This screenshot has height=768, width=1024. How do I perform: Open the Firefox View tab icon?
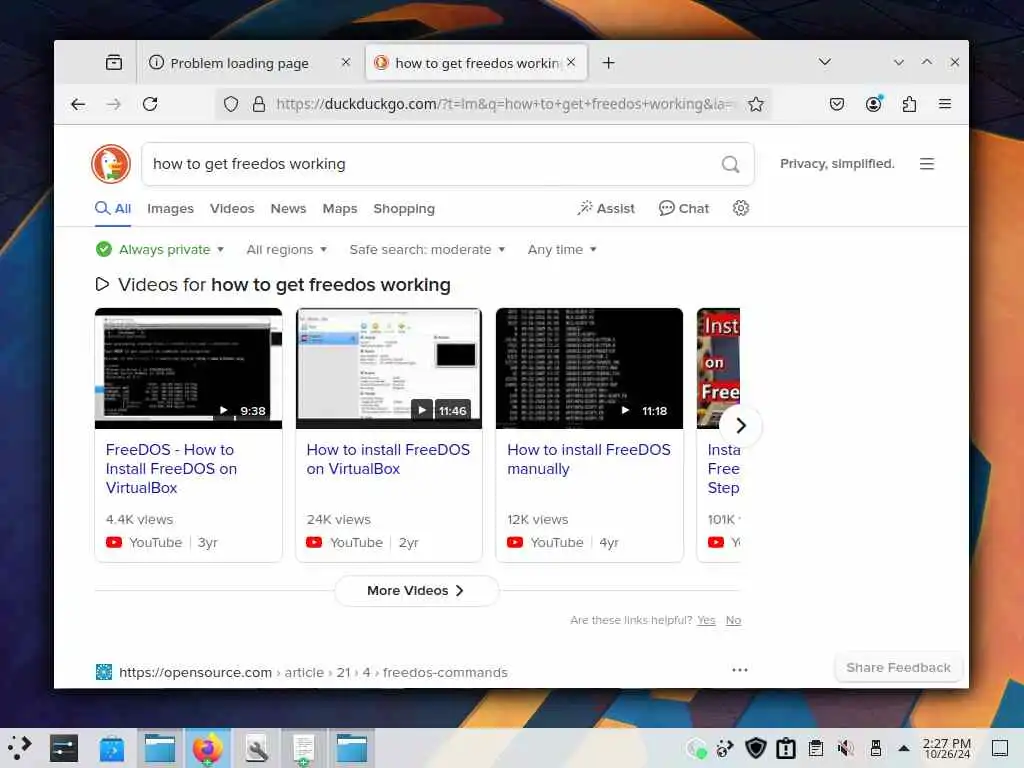coord(114,62)
